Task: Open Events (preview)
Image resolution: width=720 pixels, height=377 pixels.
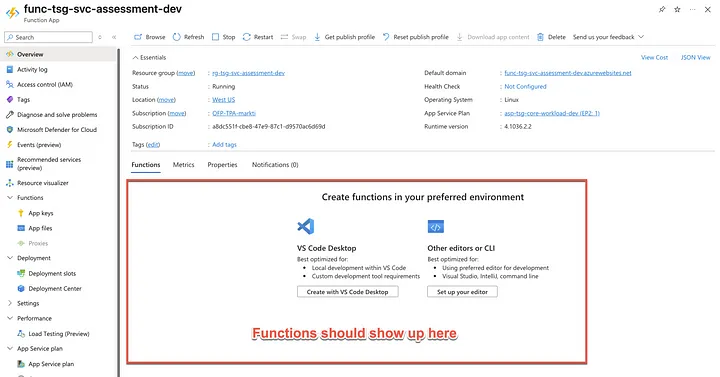Action: [x=39, y=145]
